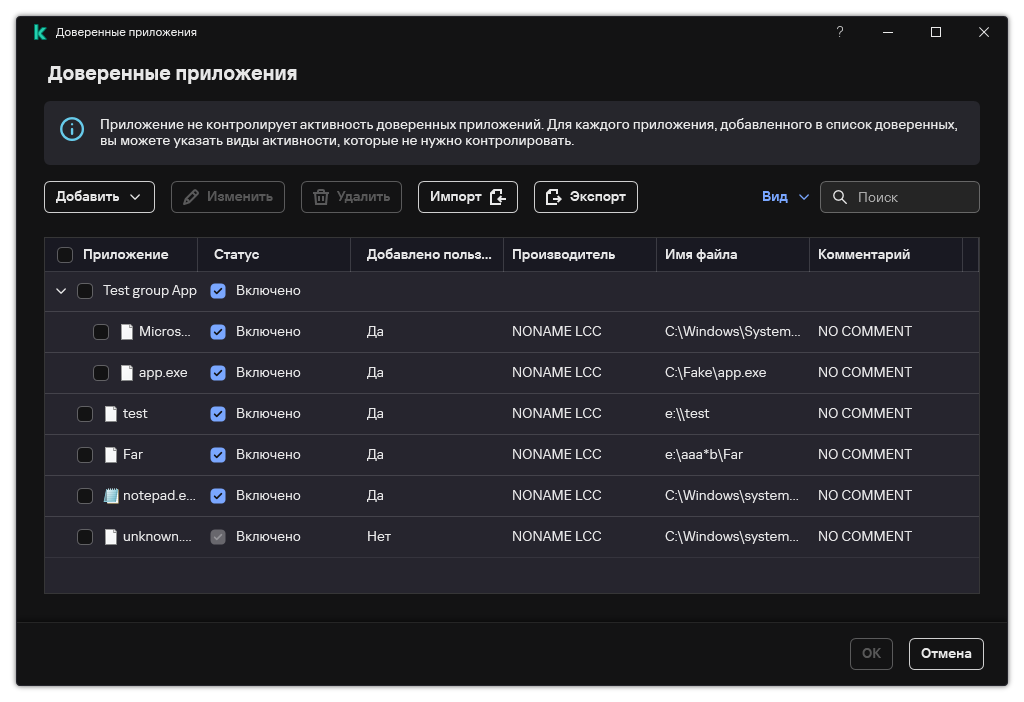Open the Добавить dropdown button
Screen dimensions: 1024x702
click(x=99, y=197)
